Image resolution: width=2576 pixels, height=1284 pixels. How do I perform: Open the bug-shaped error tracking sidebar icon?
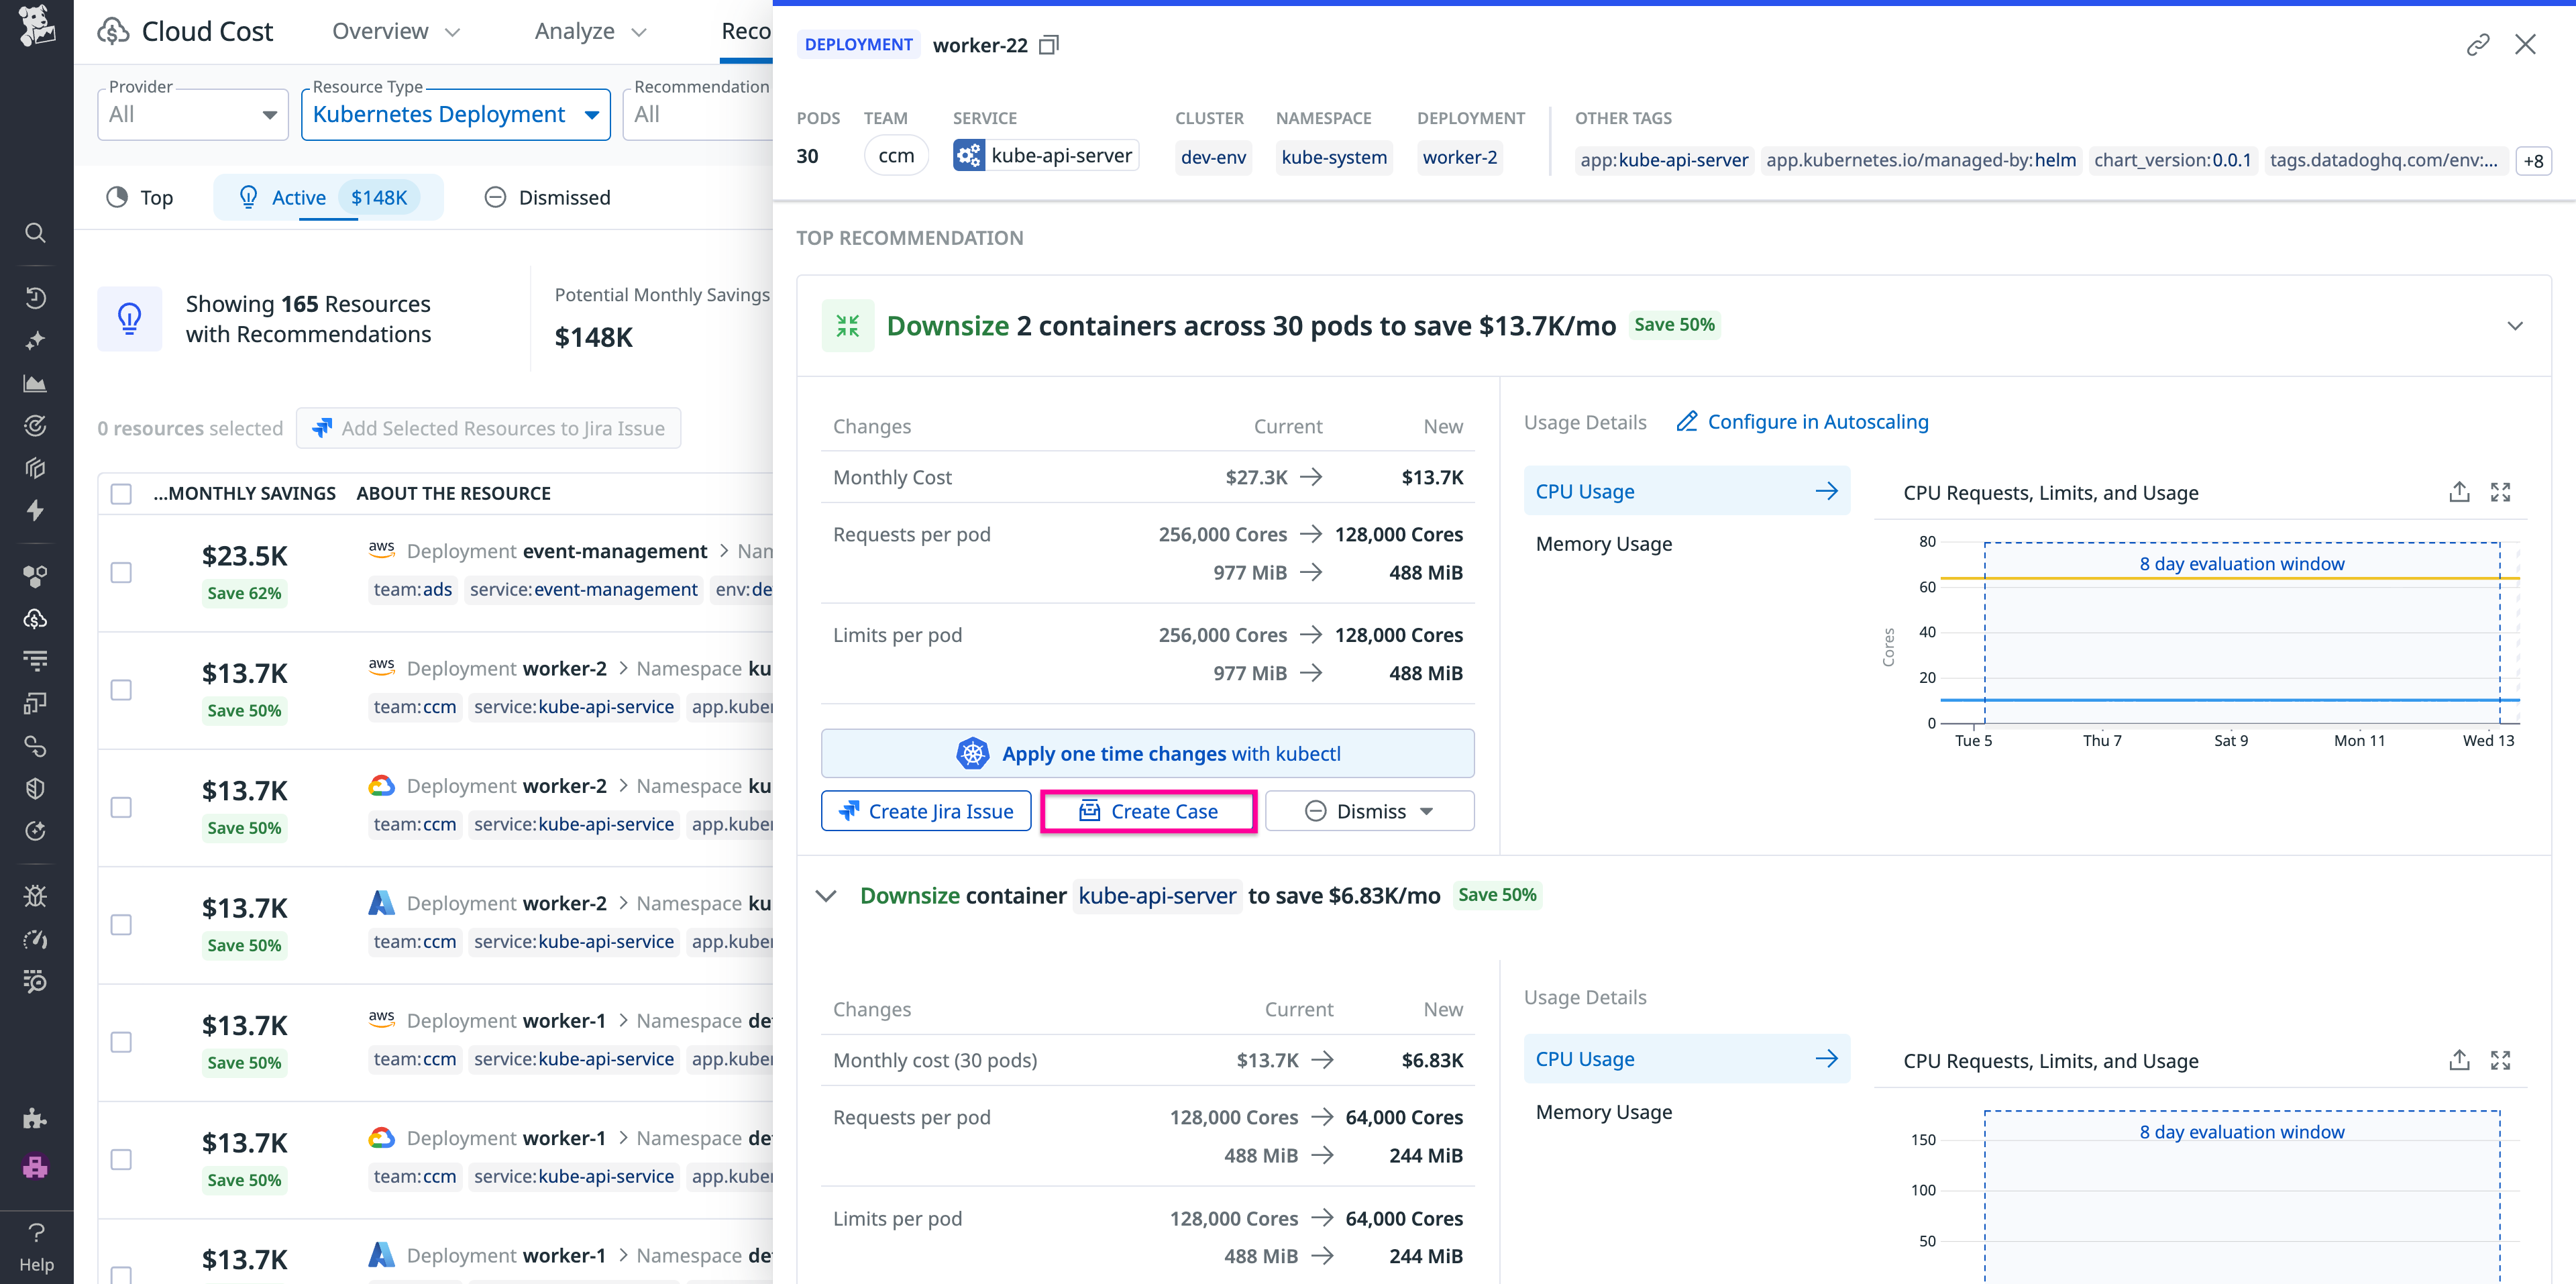coord(36,896)
